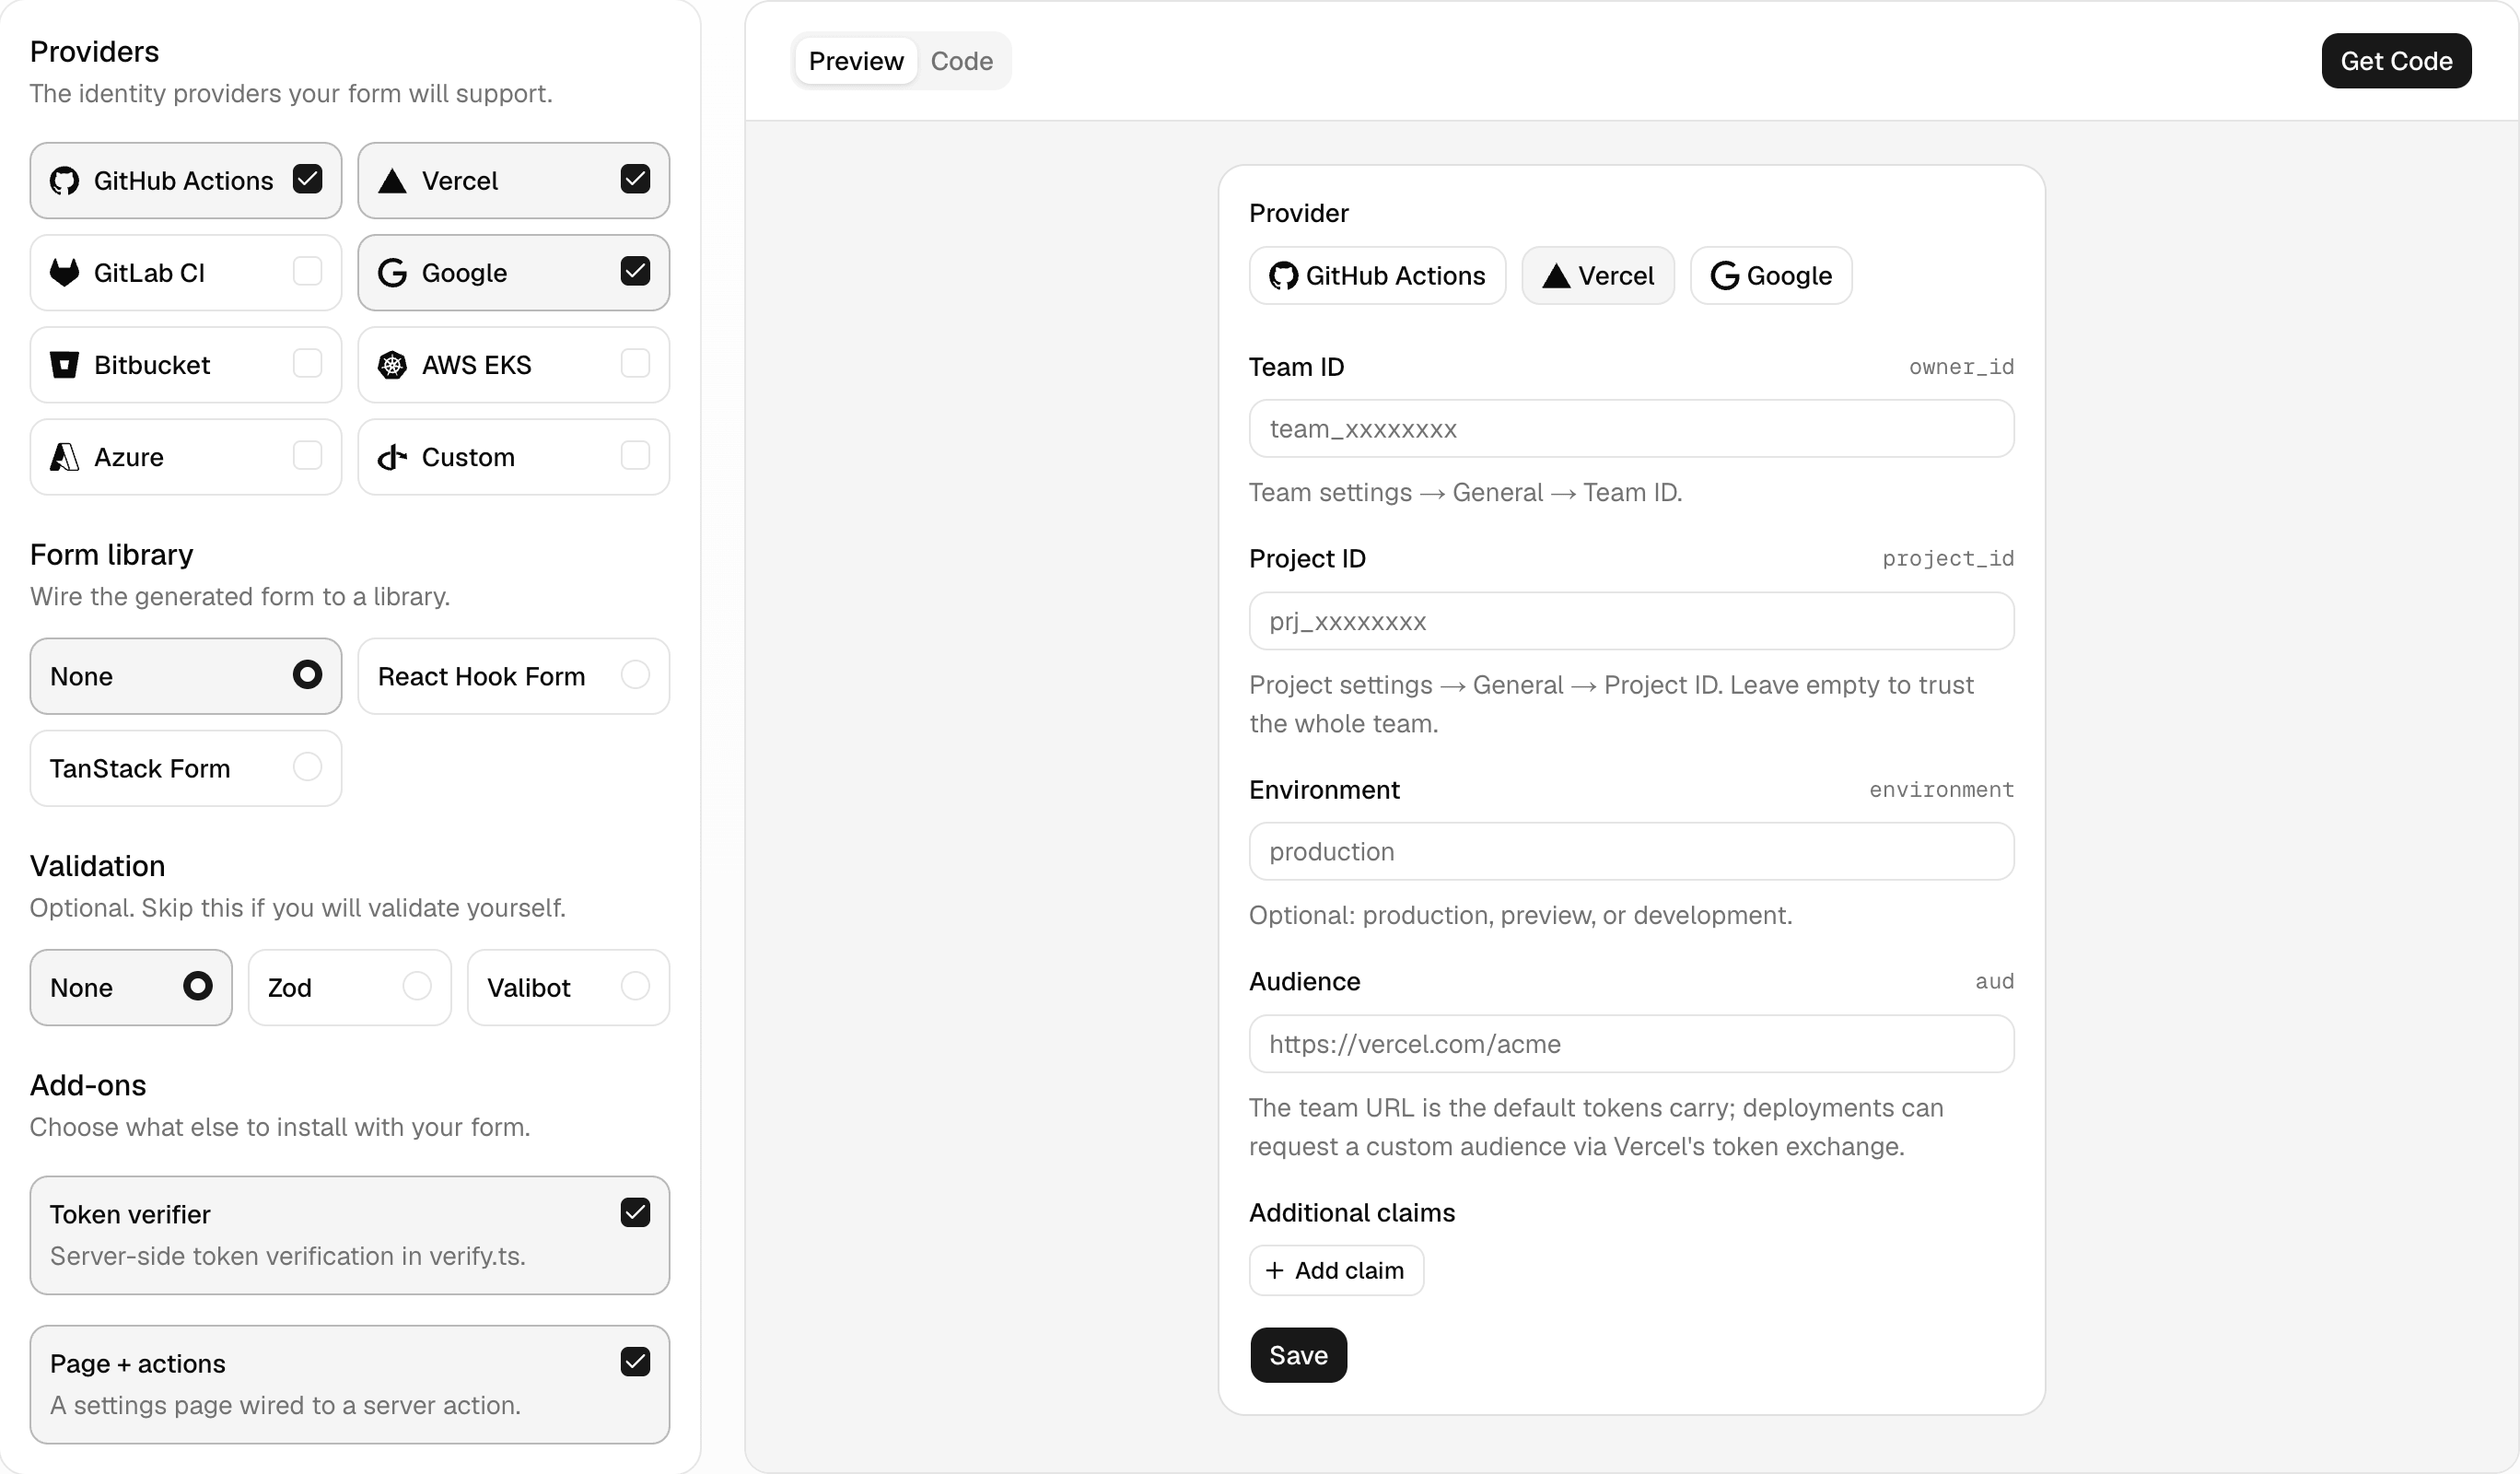Click "Server-side token verification in verify.ts." text
The image size is (2520, 1474).
tap(288, 1256)
